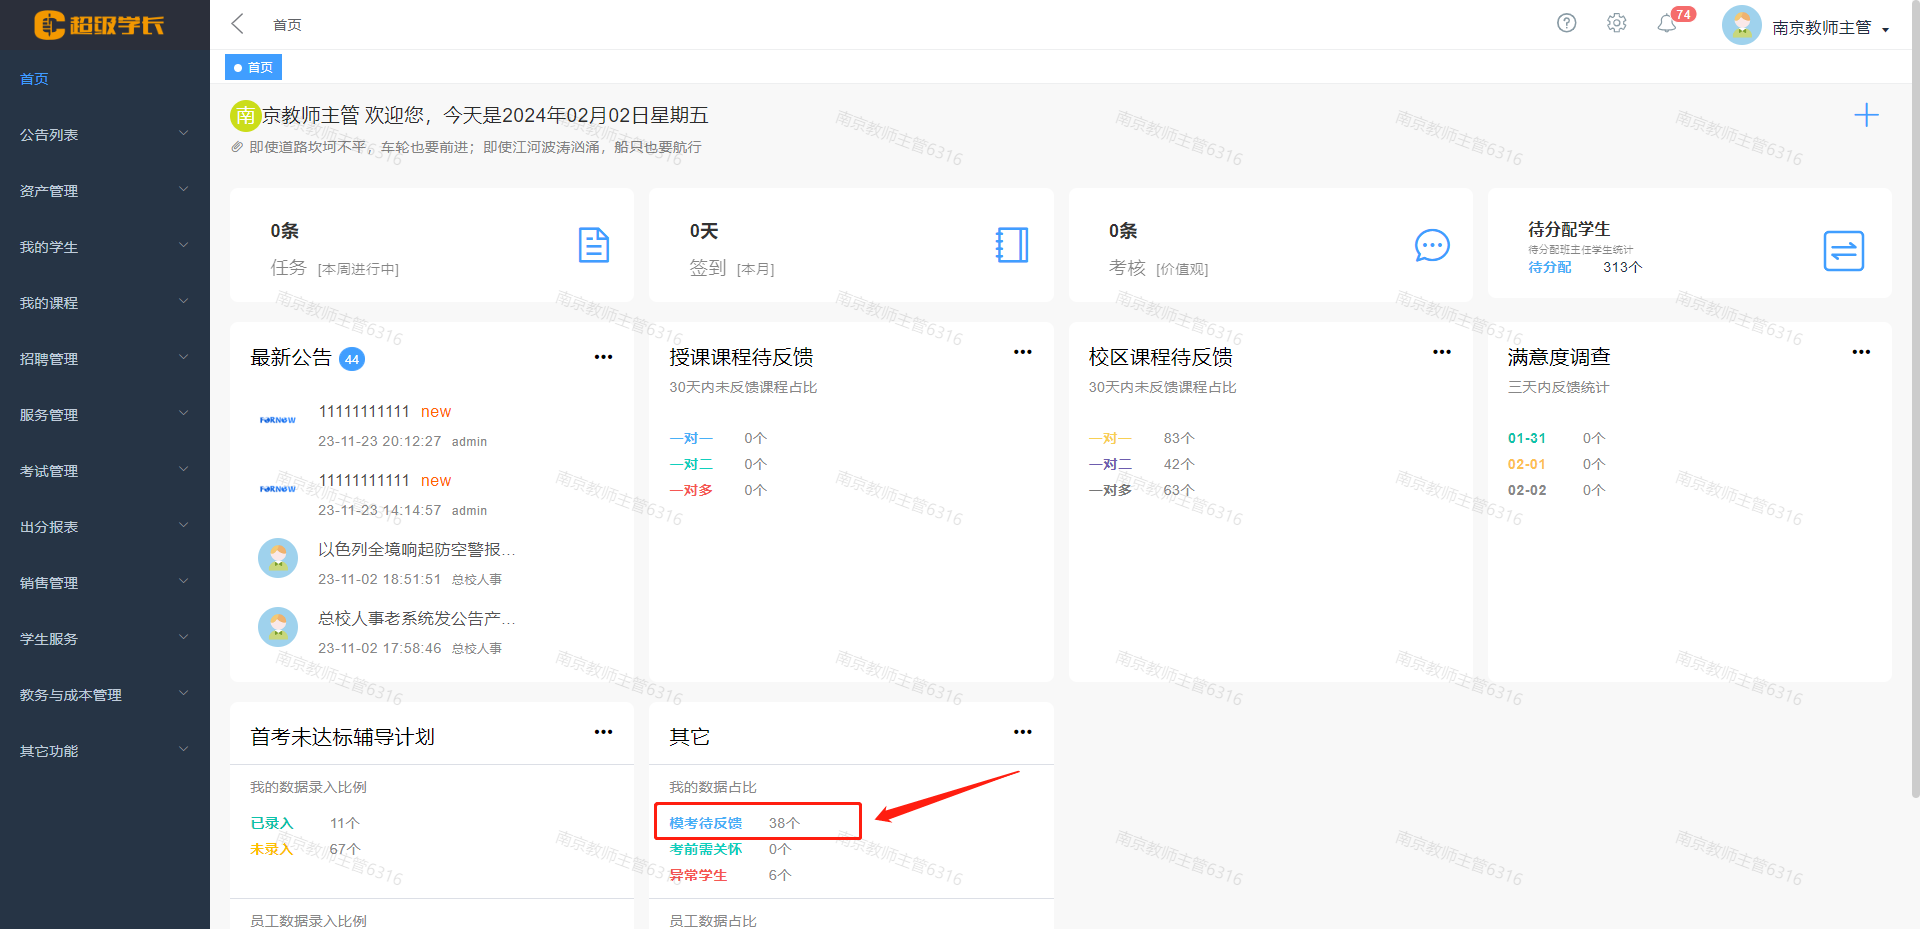
Task: Select 首页 in the sidebar menu
Action: pyautogui.click(x=34, y=79)
